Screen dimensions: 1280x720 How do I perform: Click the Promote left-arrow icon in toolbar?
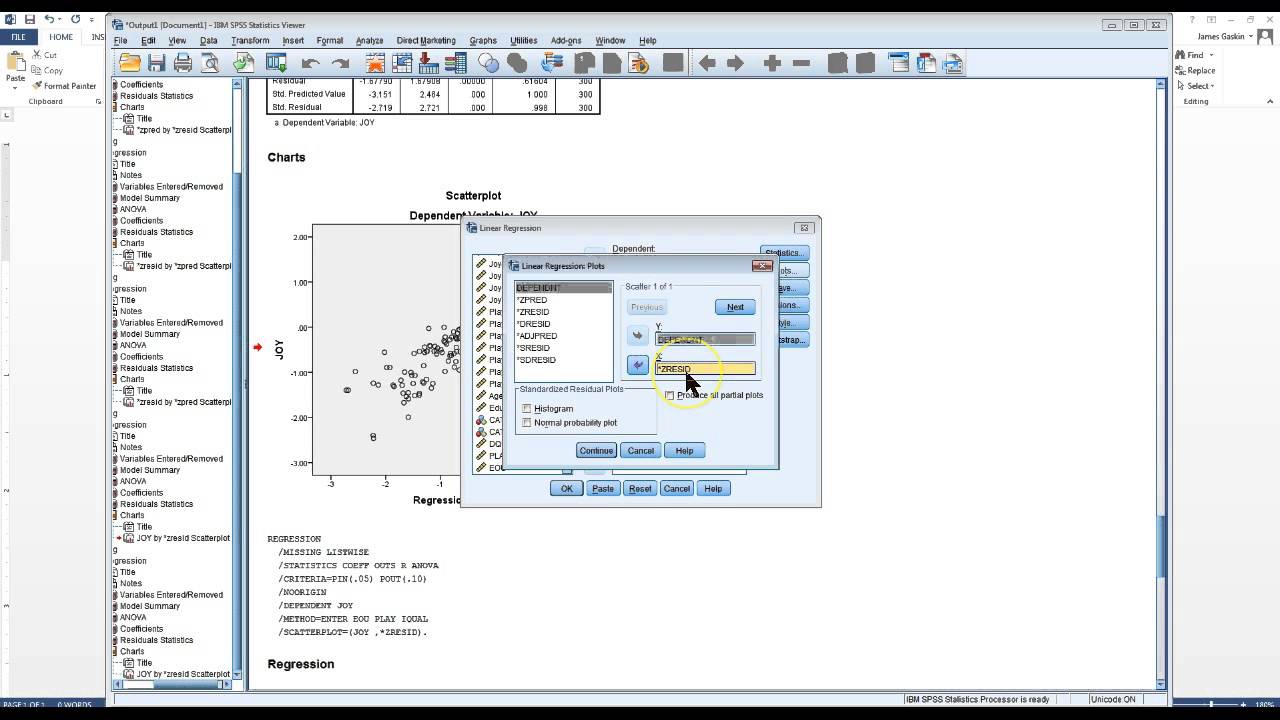tap(707, 63)
